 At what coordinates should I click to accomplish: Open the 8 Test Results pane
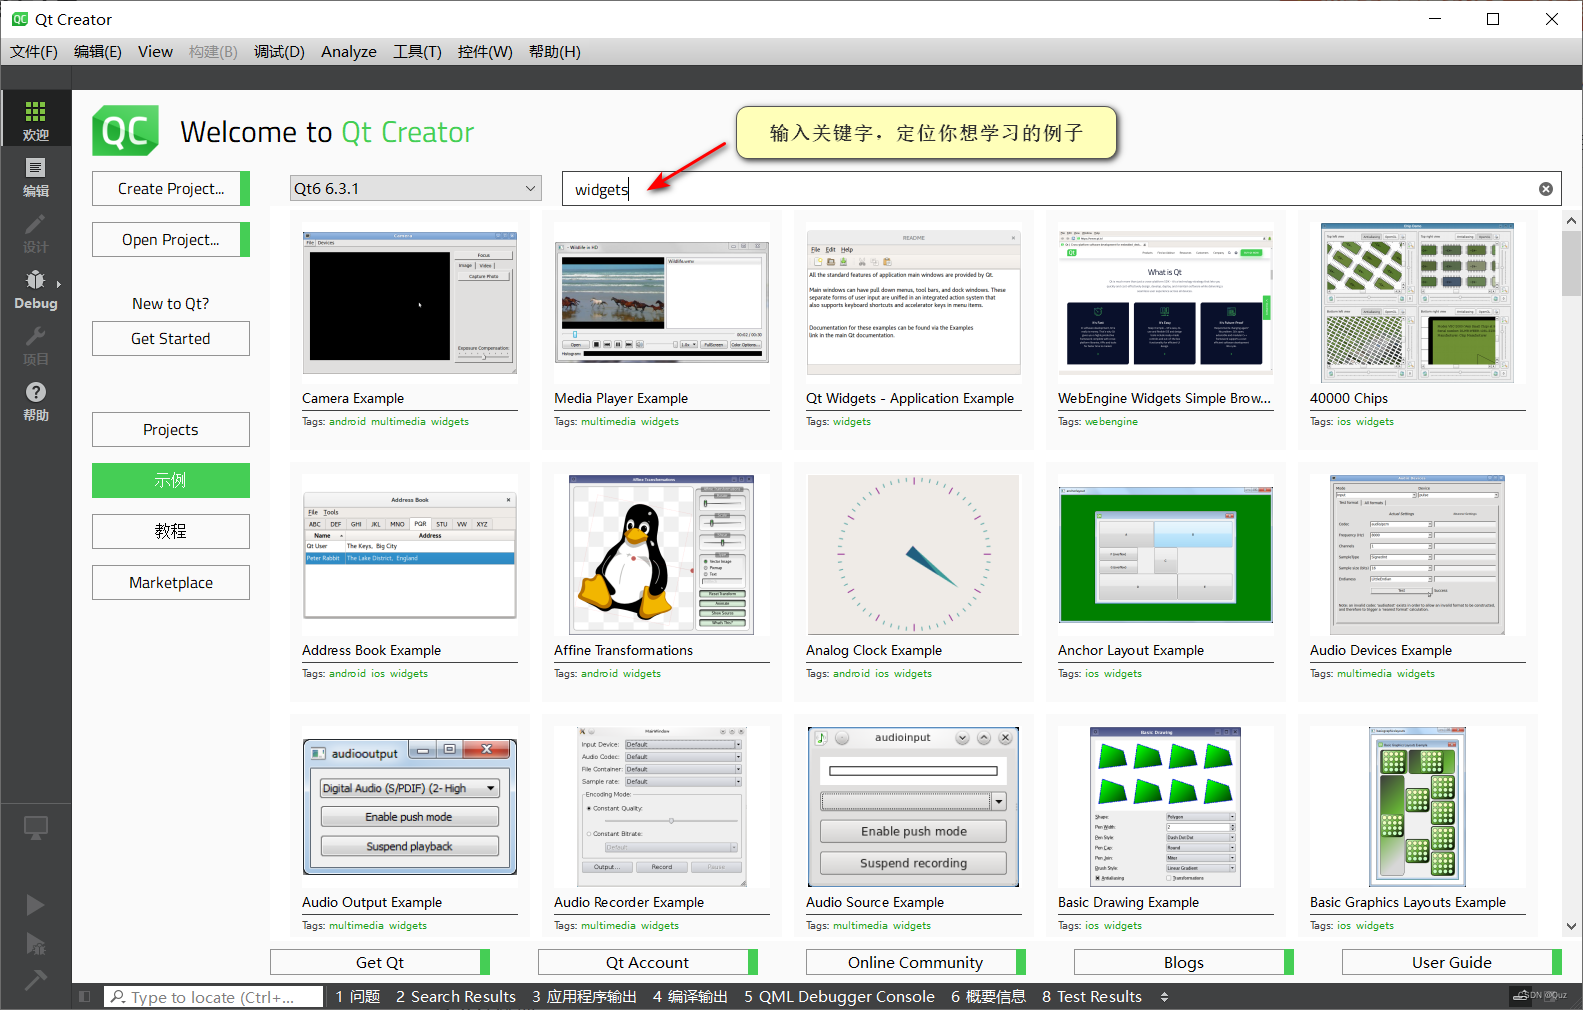(x=1092, y=997)
